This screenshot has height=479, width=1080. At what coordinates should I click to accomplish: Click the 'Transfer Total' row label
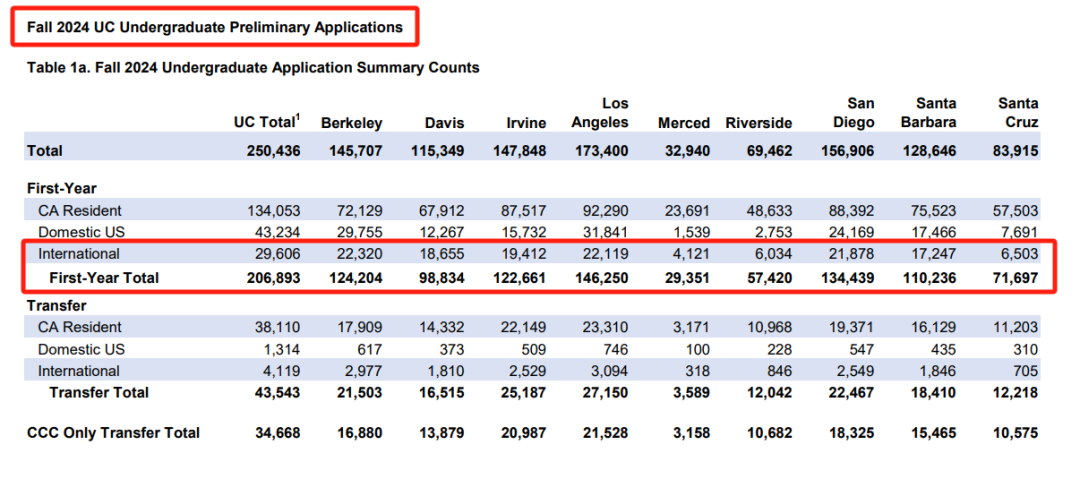click(98, 392)
